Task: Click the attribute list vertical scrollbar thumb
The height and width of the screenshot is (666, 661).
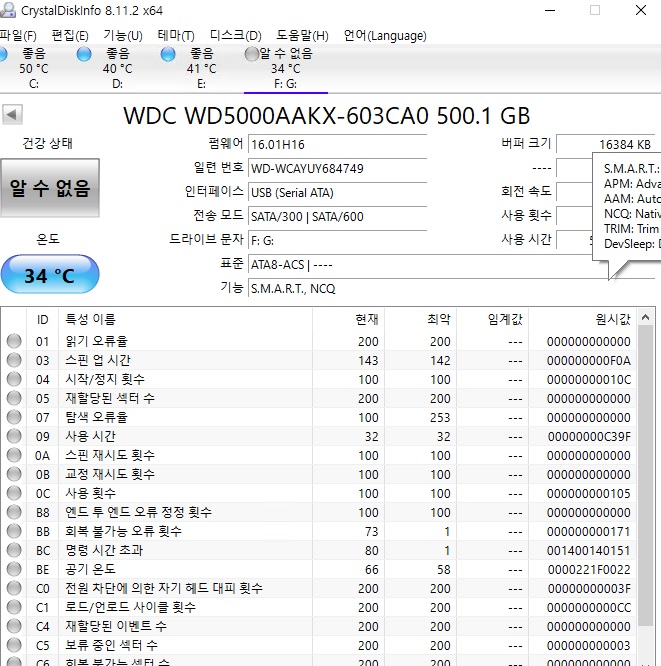Action: tap(645, 476)
